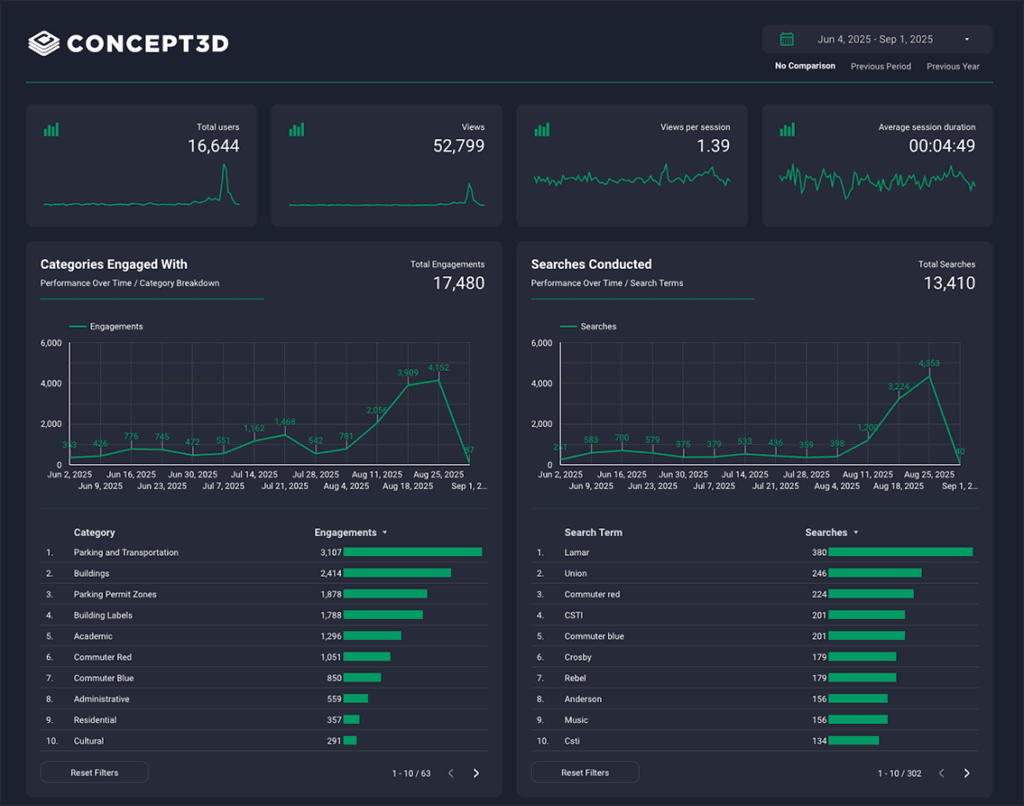Click the 3,909 engagements data point
The width and height of the screenshot is (1024, 806).
click(x=408, y=385)
